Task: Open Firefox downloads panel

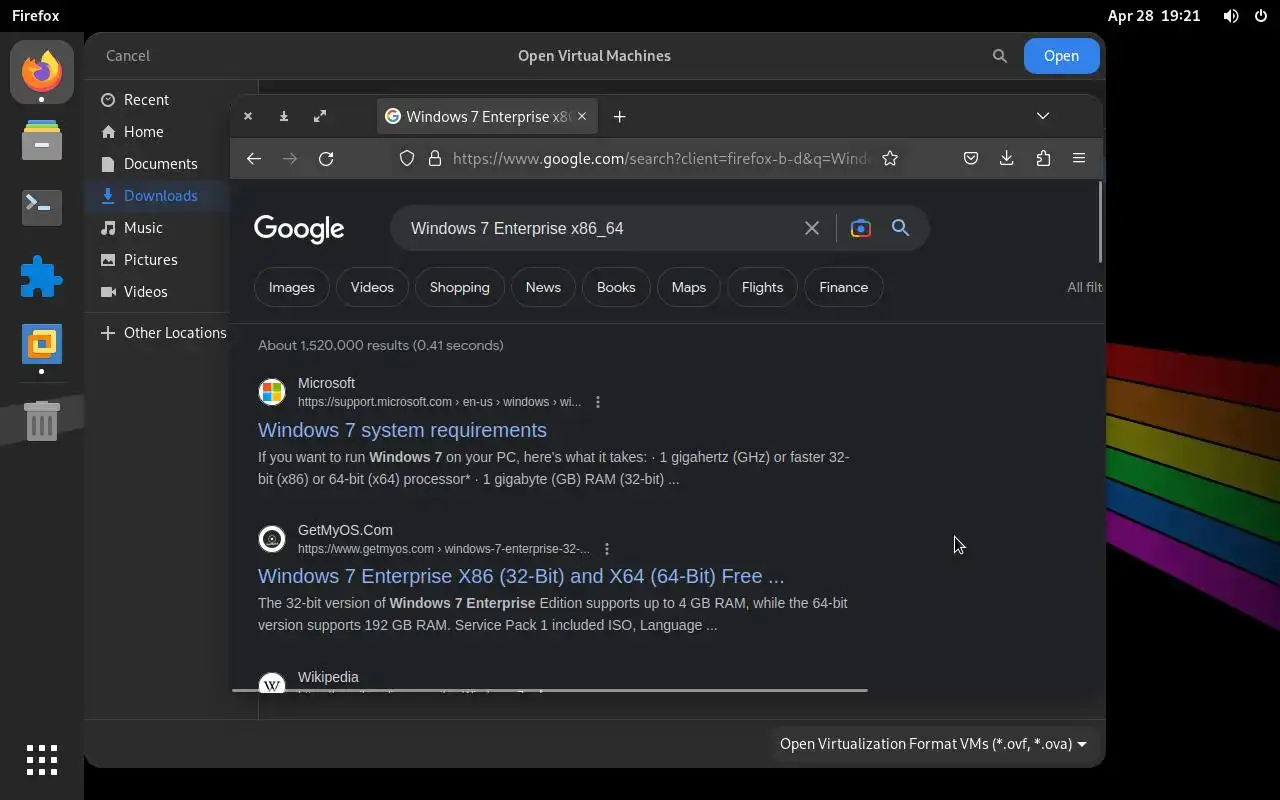Action: 1007,158
